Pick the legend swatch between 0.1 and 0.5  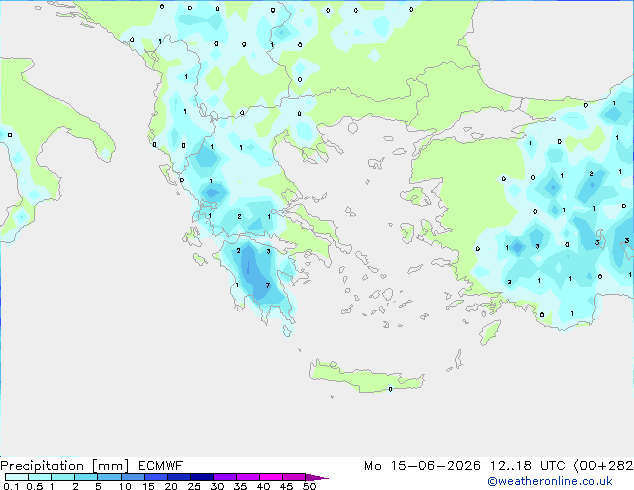(17, 477)
